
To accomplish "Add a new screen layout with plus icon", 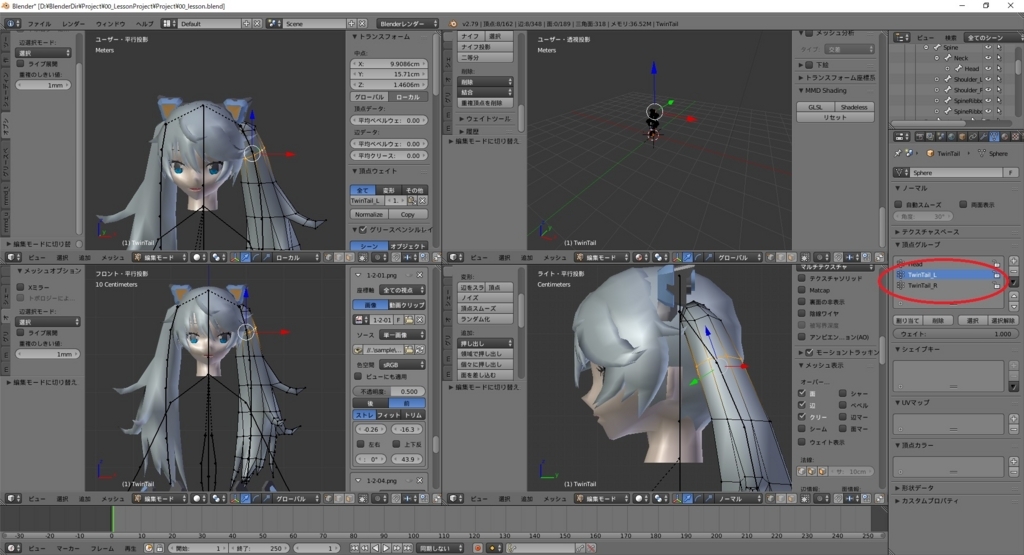I will click(x=246, y=24).
